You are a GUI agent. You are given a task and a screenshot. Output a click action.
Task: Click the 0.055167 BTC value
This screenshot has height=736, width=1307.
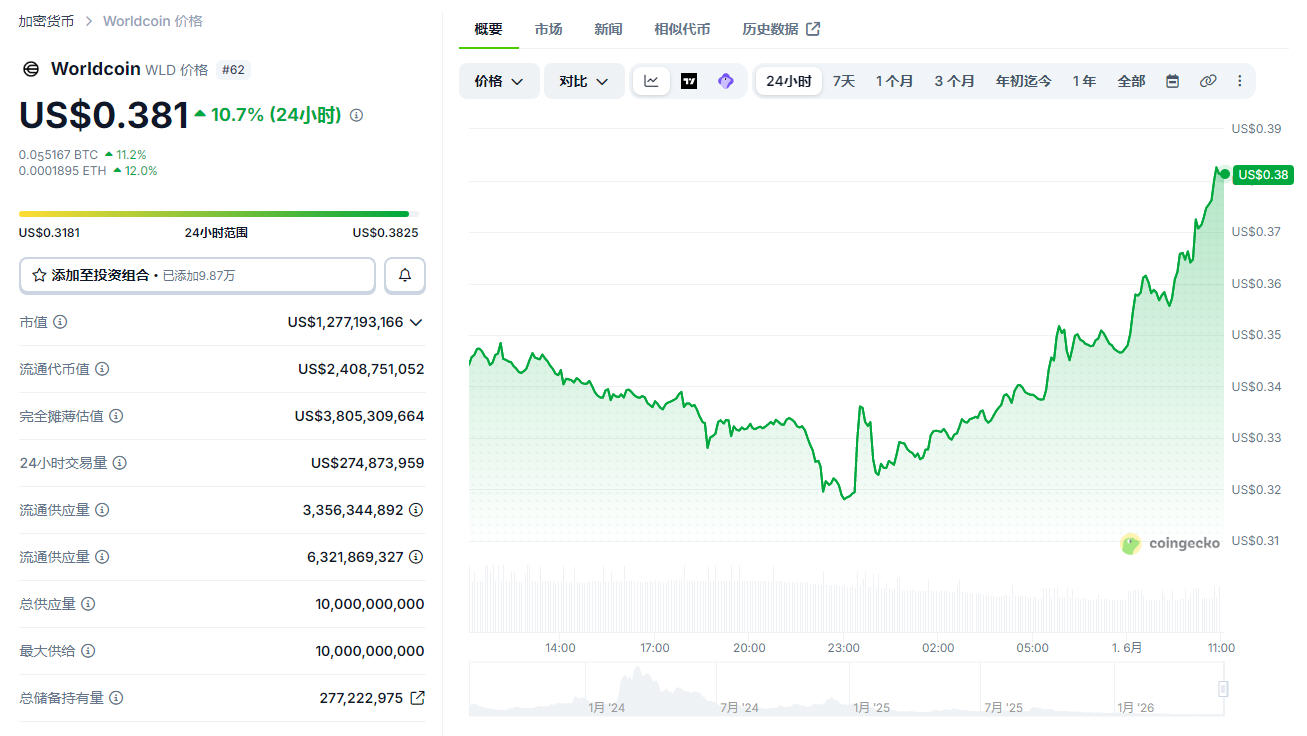59,155
